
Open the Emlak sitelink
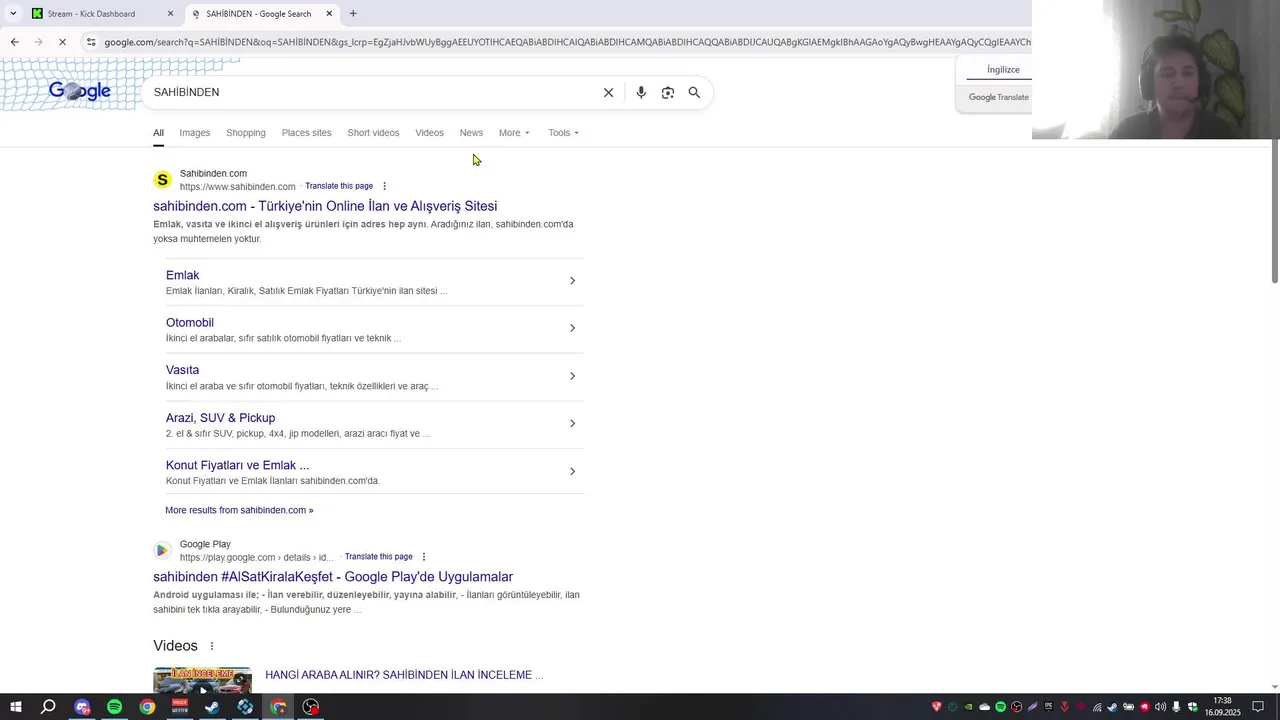182,275
